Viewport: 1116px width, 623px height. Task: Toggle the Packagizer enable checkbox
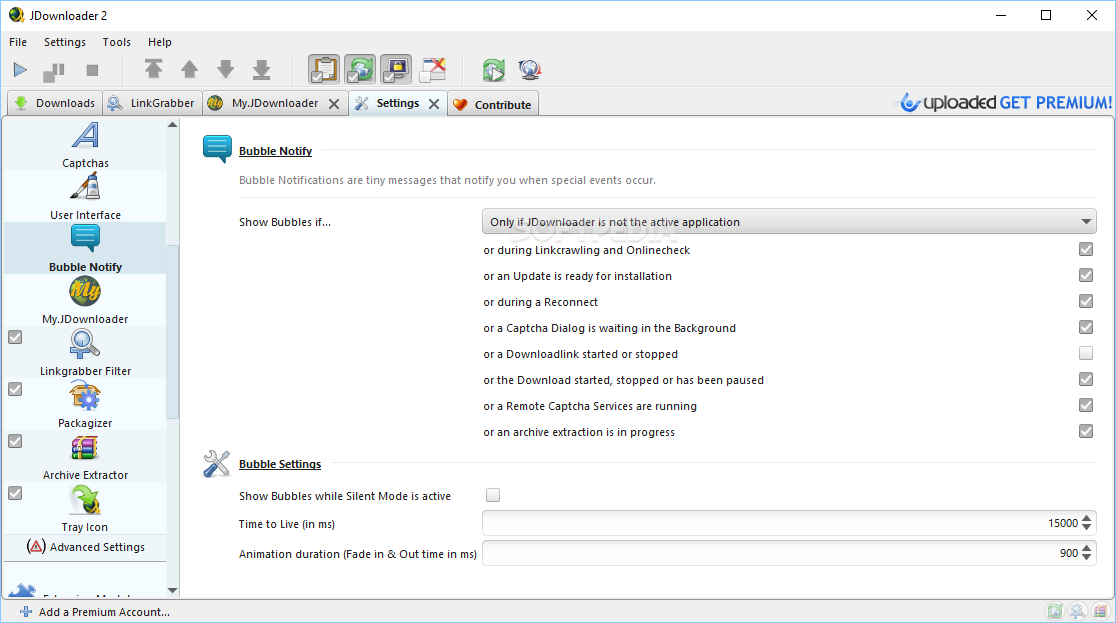[x=15, y=389]
